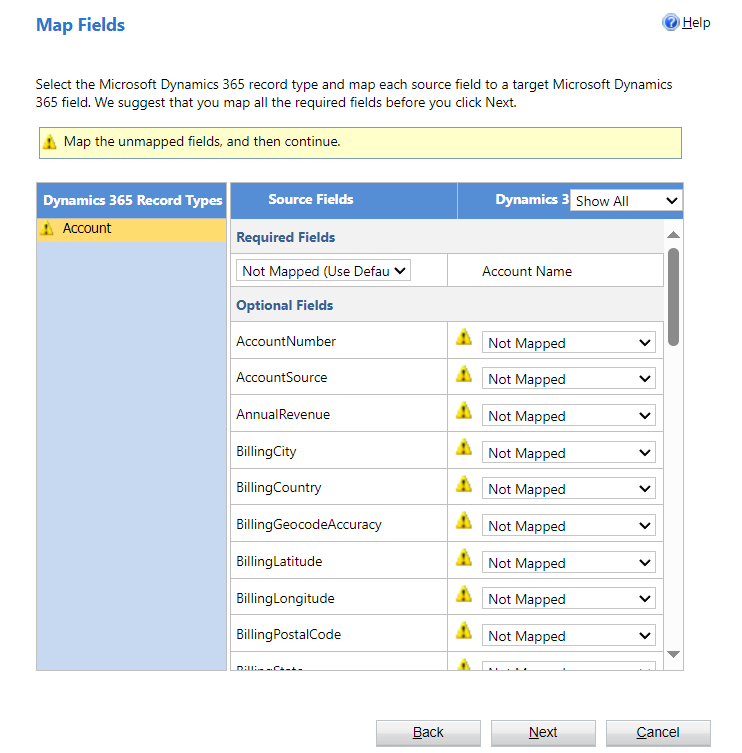Click Dynamics 365 Record Types header
This screenshot has height=753, width=742.
tap(132, 200)
